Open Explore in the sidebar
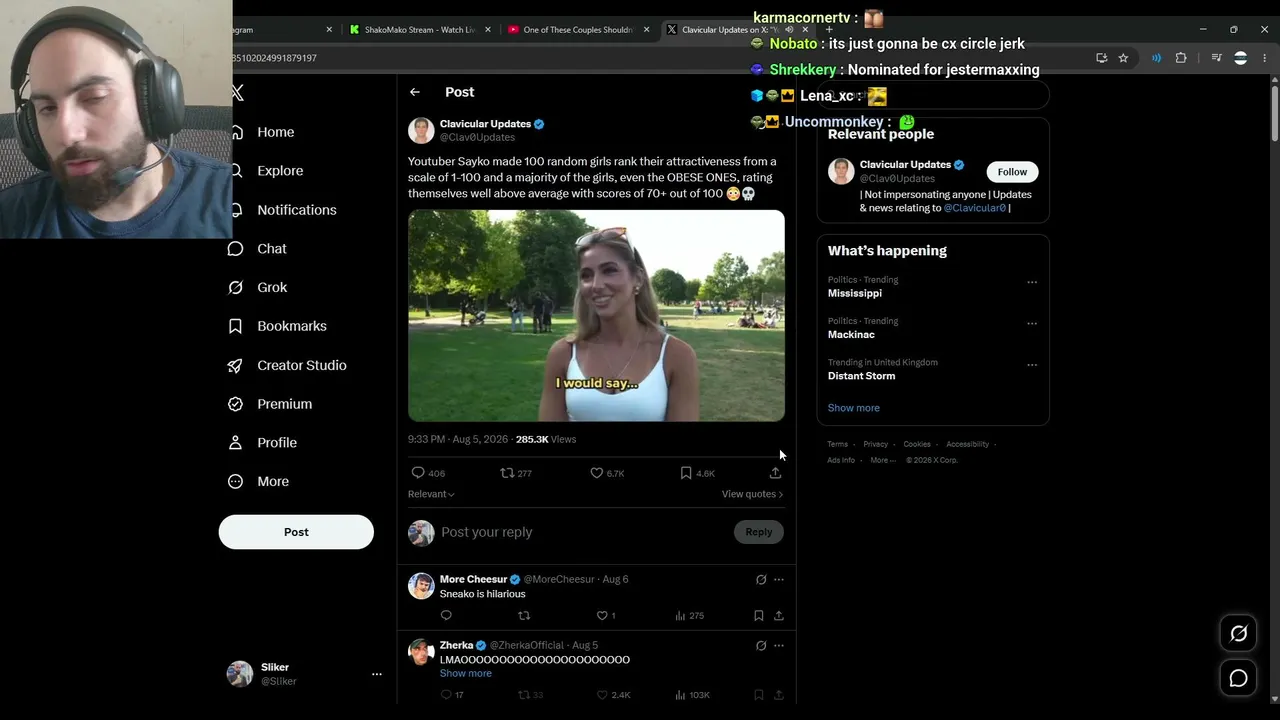The image size is (1280, 720). tap(266, 171)
